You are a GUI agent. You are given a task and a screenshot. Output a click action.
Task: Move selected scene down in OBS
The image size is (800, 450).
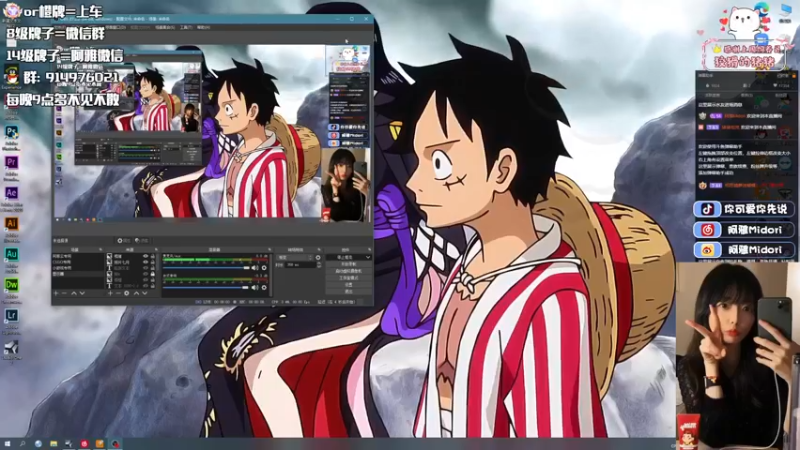pyautogui.click(x=82, y=293)
